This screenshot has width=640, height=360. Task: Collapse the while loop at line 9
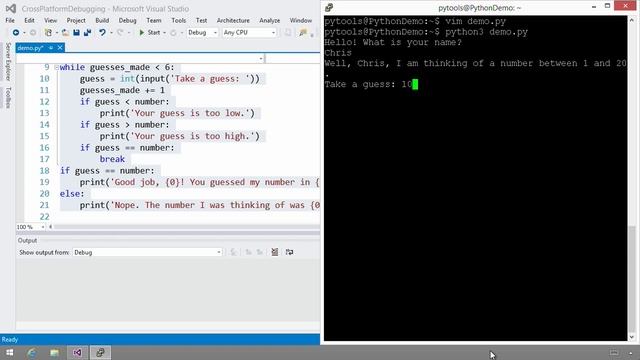(56, 67)
